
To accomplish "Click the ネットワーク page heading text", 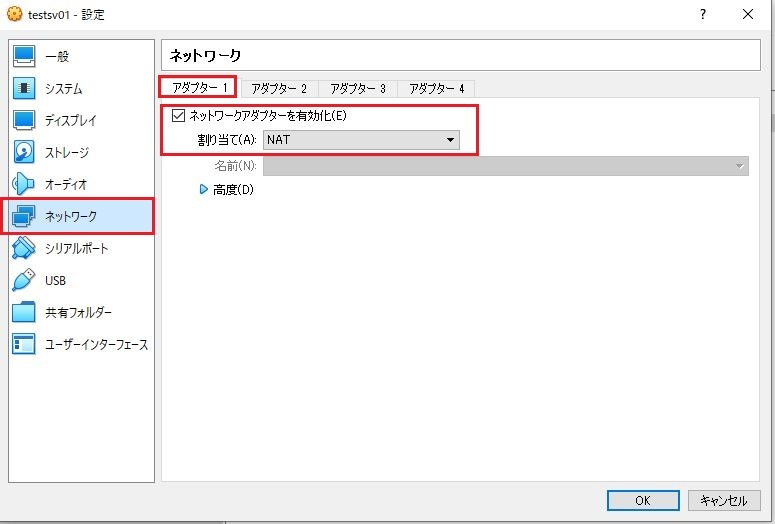I will 205,55.
